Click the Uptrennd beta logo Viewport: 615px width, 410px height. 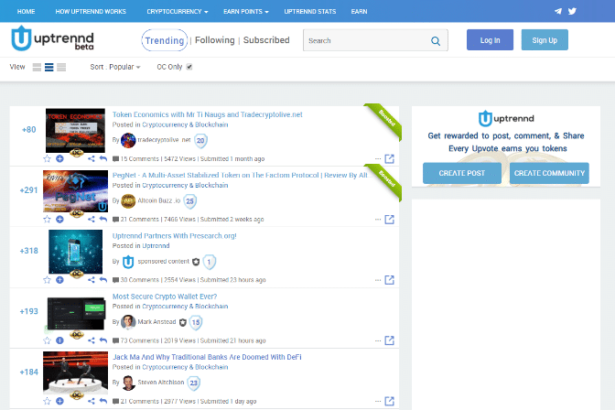(x=53, y=38)
